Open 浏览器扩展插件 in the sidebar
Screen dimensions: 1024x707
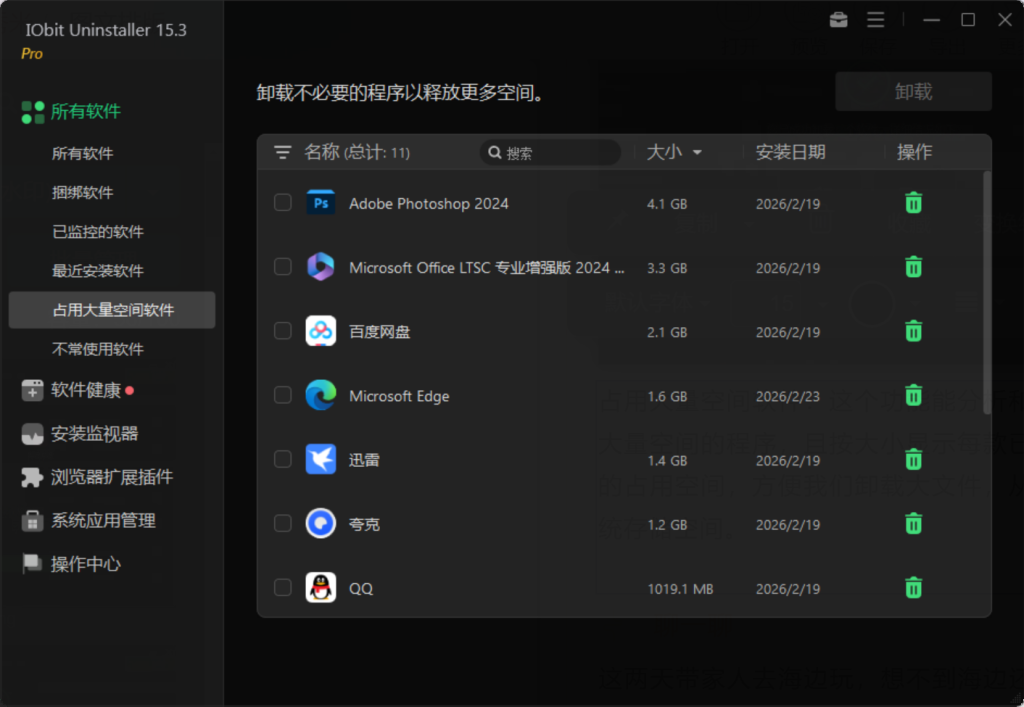(x=97, y=477)
